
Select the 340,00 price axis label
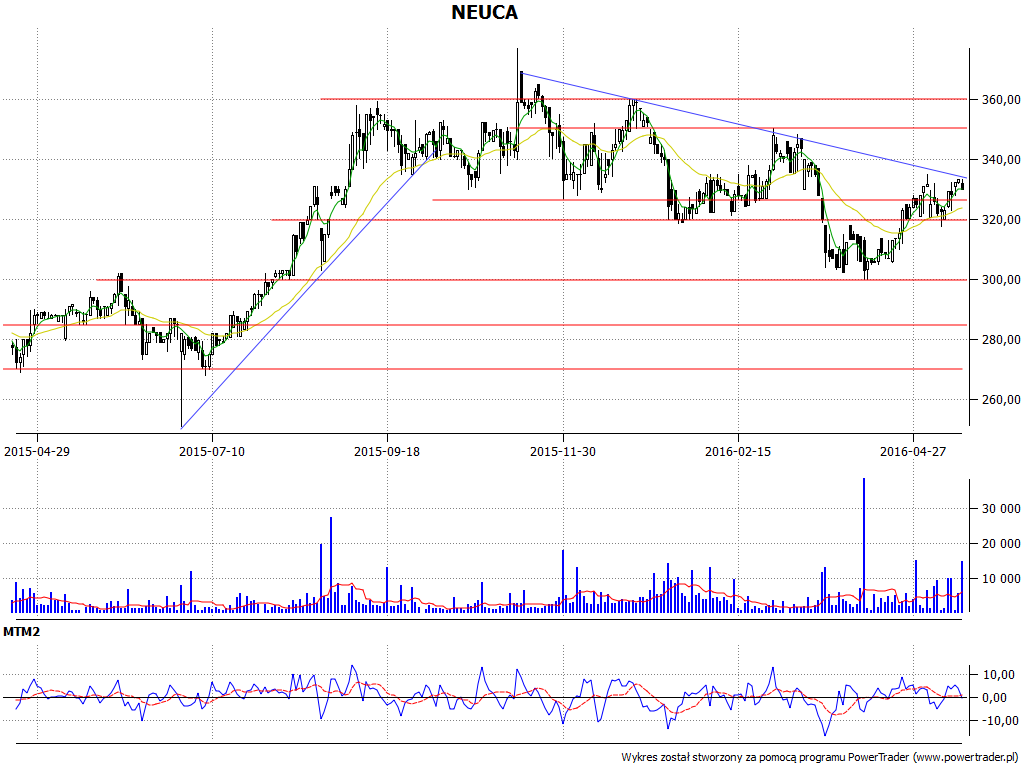[1001, 160]
